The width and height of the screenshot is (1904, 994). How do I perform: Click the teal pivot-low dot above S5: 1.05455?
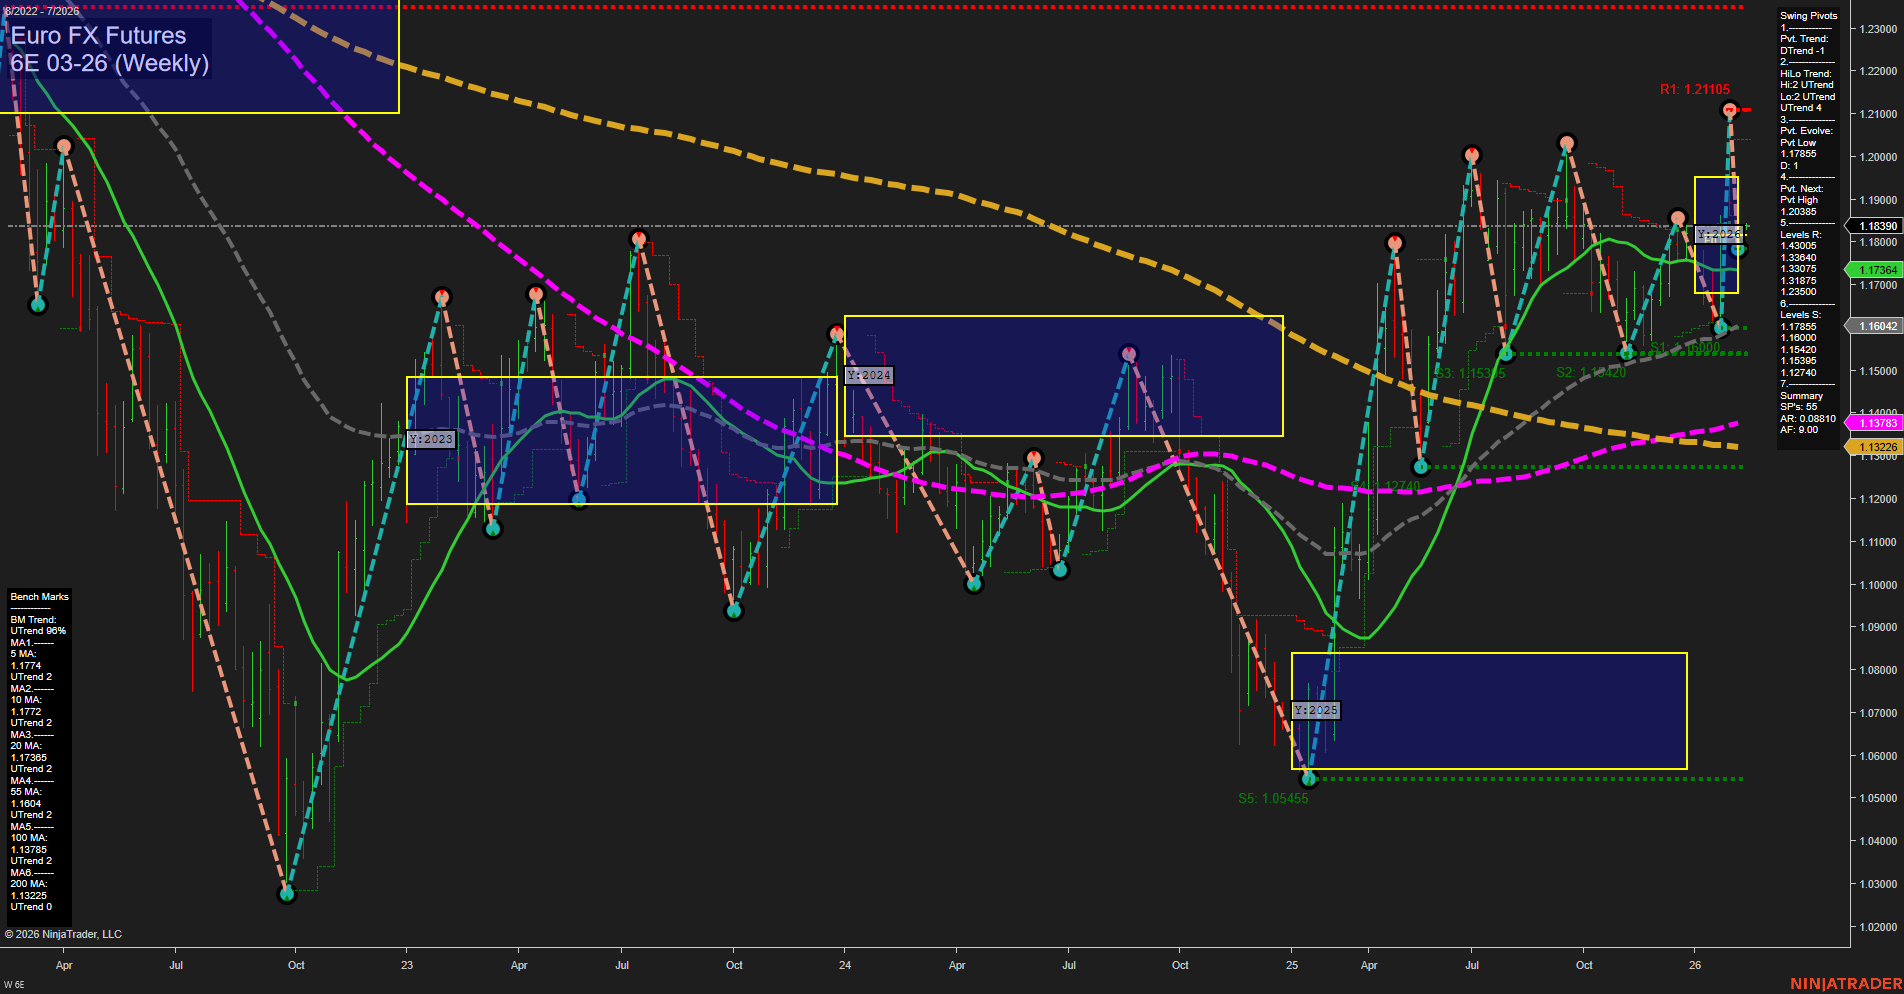(1310, 777)
